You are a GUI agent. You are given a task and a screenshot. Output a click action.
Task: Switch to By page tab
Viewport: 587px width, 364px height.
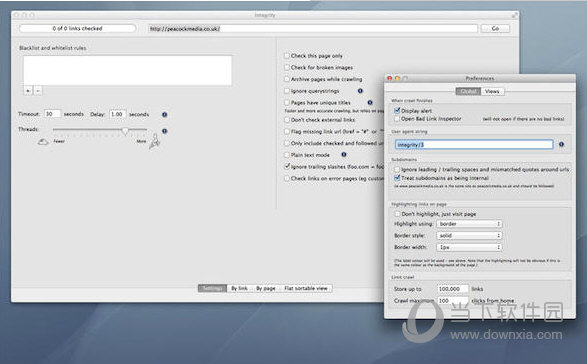tap(266, 288)
